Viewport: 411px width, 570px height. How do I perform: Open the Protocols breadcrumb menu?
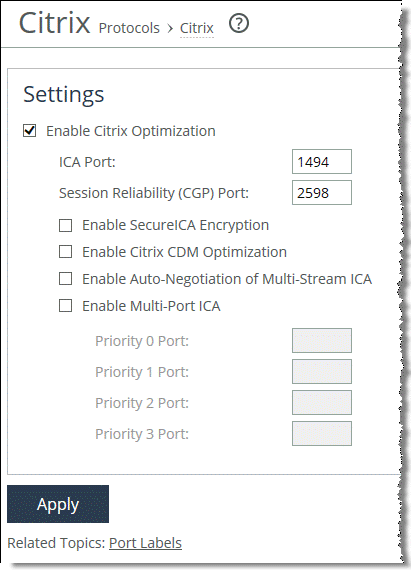click(x=129, y=28)
